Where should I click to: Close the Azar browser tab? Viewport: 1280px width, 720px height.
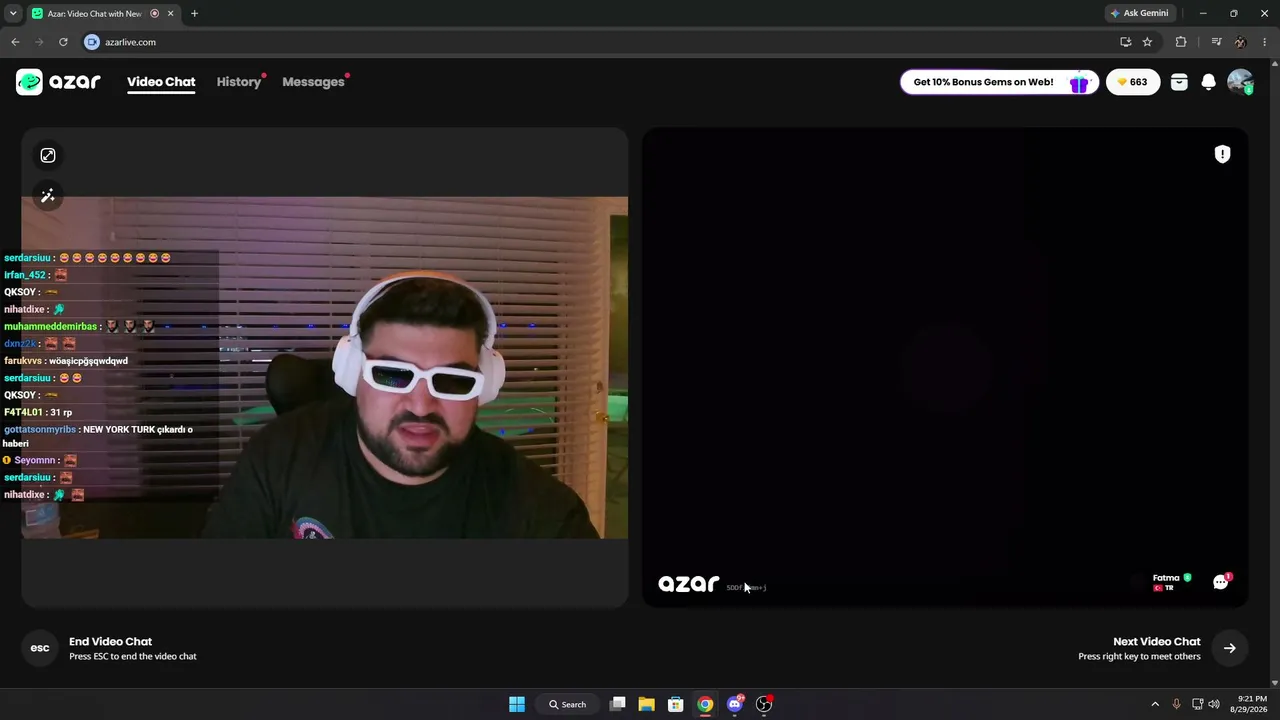click(170, 13)
